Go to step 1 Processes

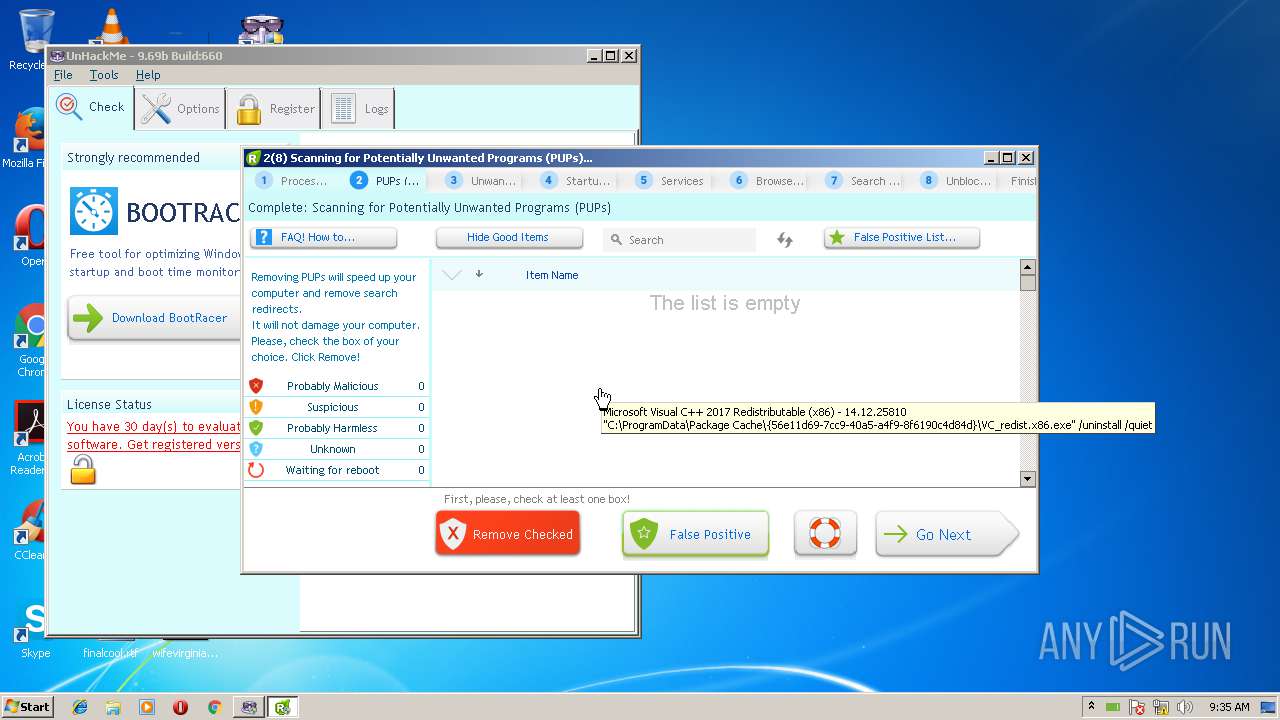[x=291, y=181]
